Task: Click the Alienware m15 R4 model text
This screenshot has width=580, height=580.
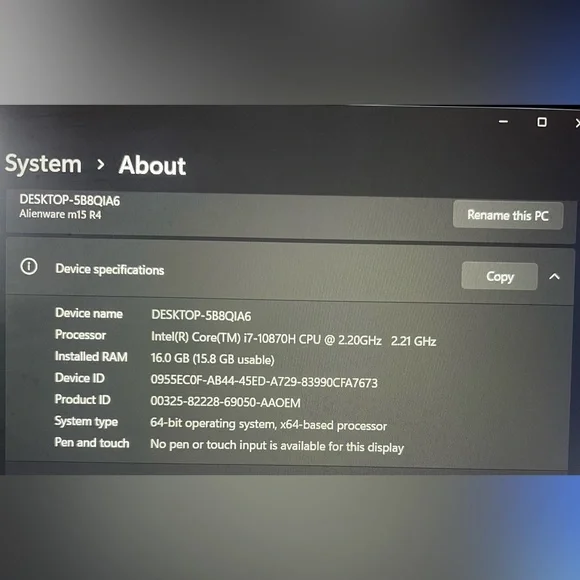Action: (x=60, y=214)
